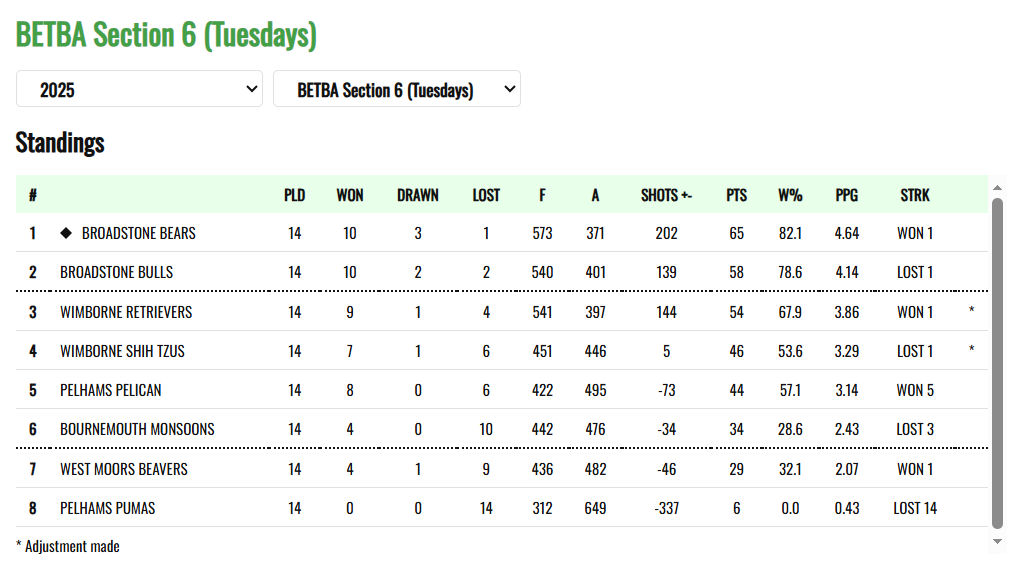Click the scrollbar up arrow
This screenshot has height=574, width=1028.
[996, 187]
